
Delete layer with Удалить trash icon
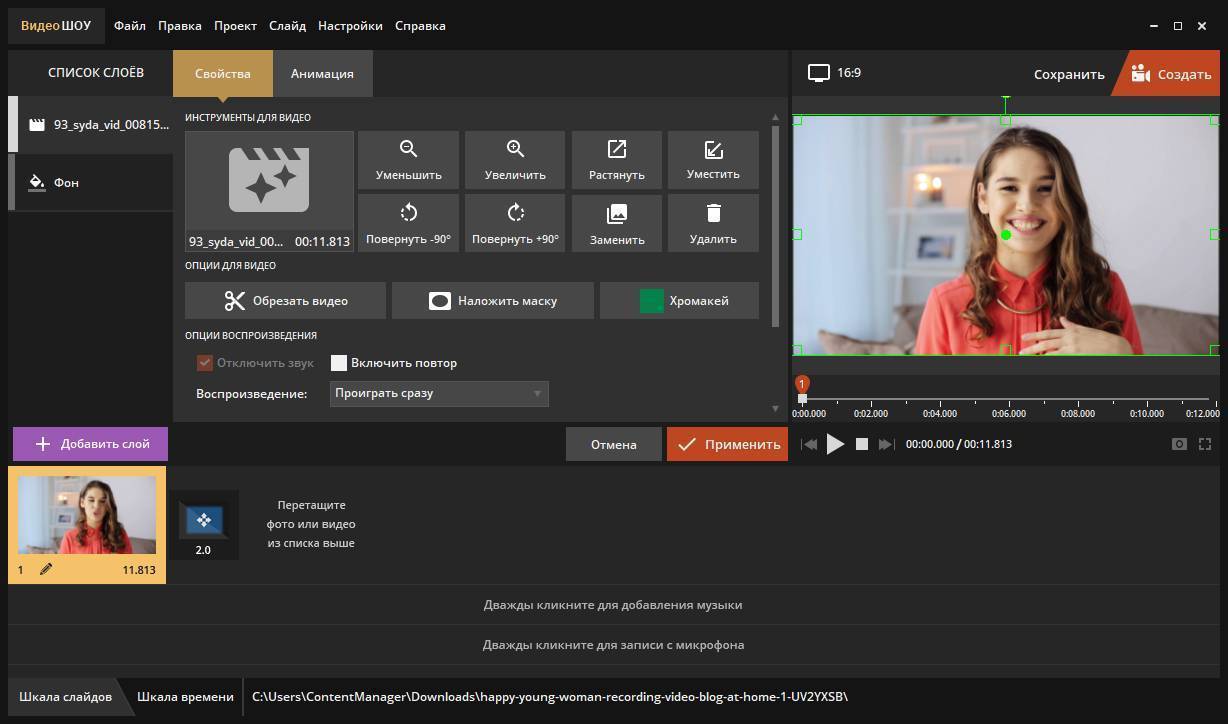pos(713,213)
